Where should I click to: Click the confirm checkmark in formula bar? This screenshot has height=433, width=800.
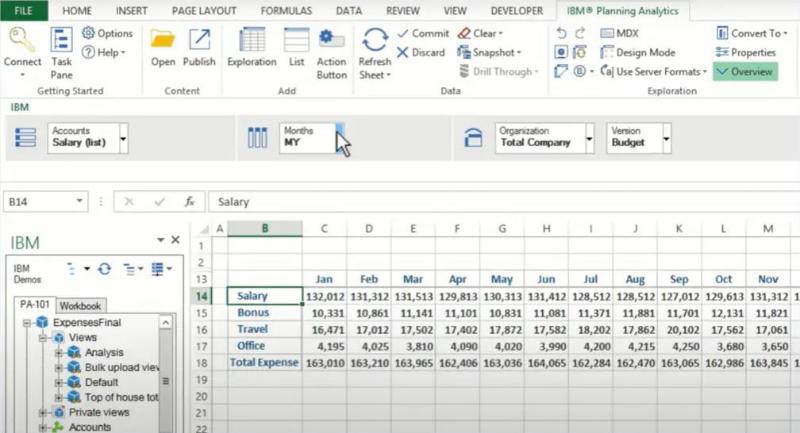coord(160,202)
